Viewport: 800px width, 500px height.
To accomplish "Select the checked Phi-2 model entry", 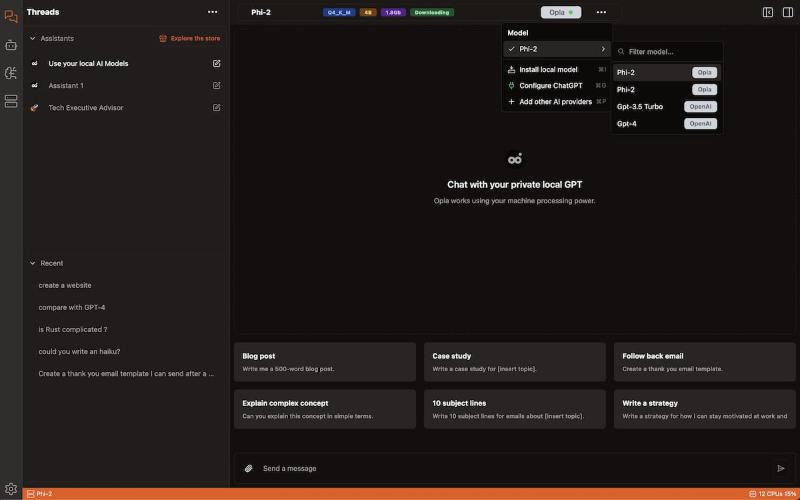I will click(x=556, y=49).
